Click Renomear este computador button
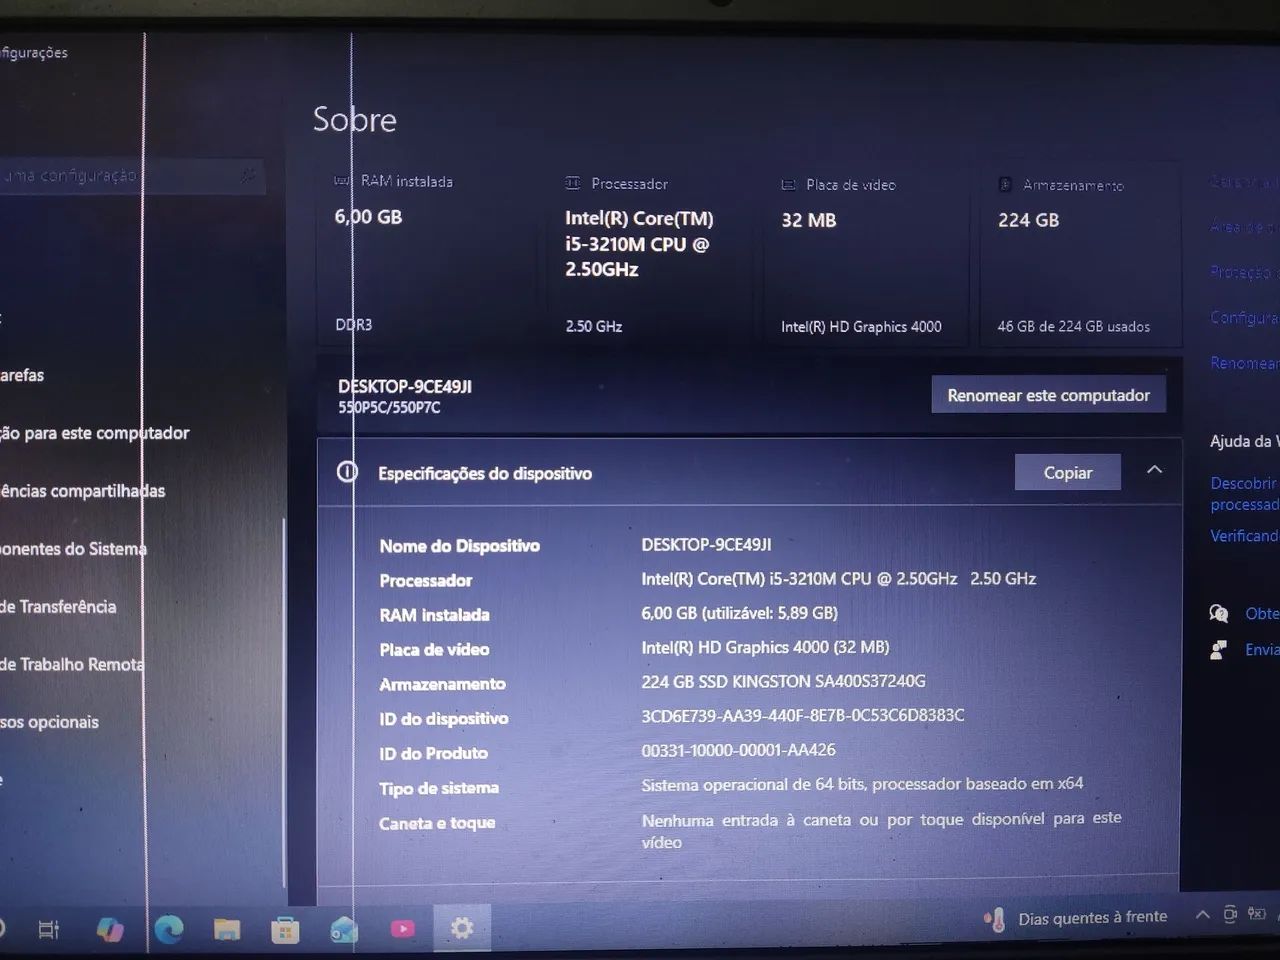This screenshot has width=1280, height=960. pyautogui.click(x=1048, y=395)
